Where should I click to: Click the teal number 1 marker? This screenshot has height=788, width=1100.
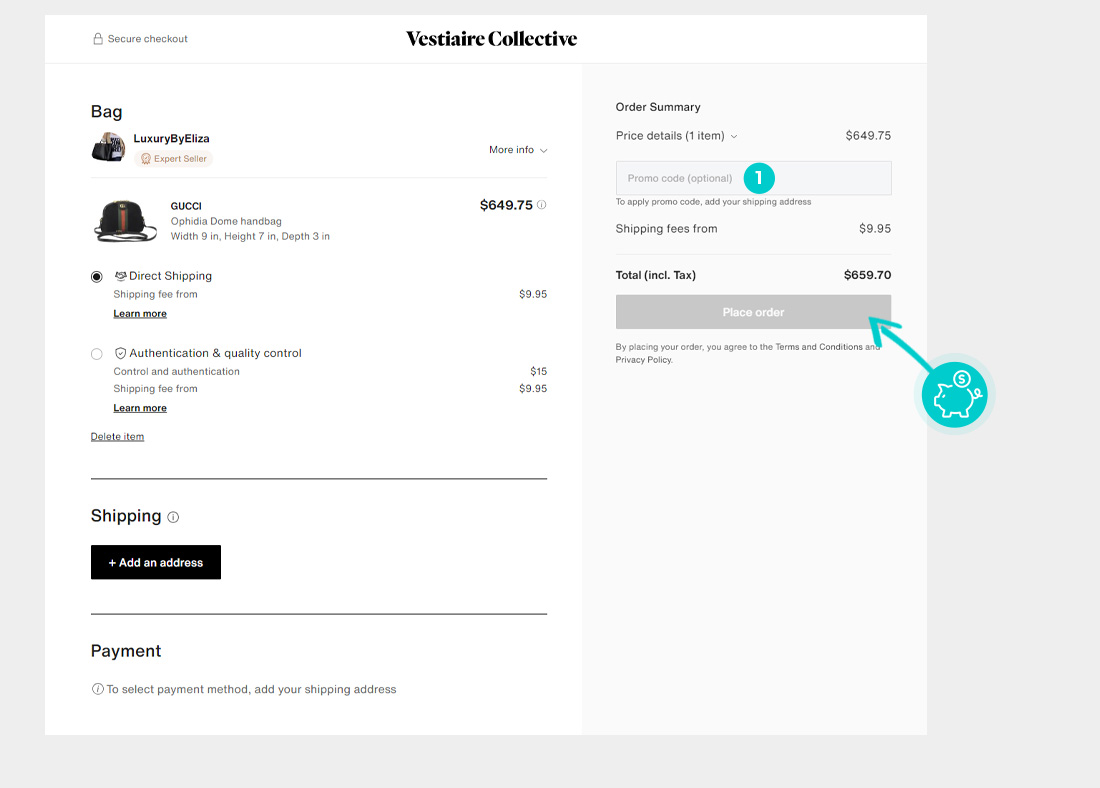[x=759, y=178]
